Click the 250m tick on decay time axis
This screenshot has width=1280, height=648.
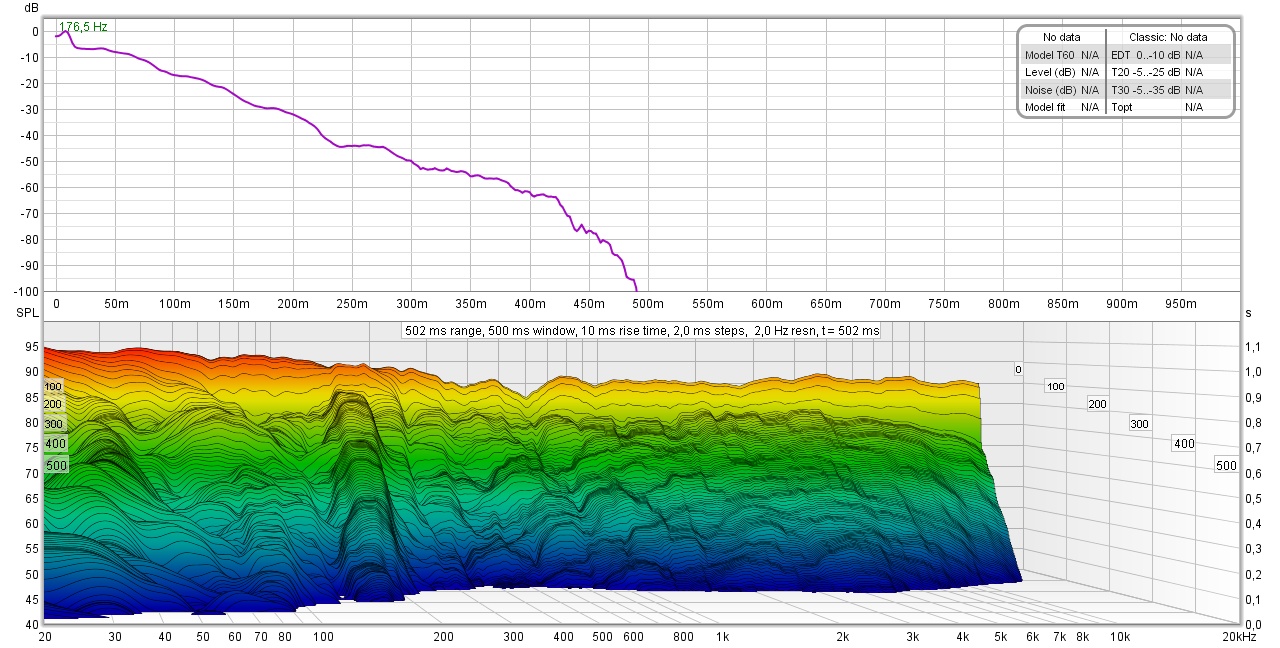(x=352, y=303)
